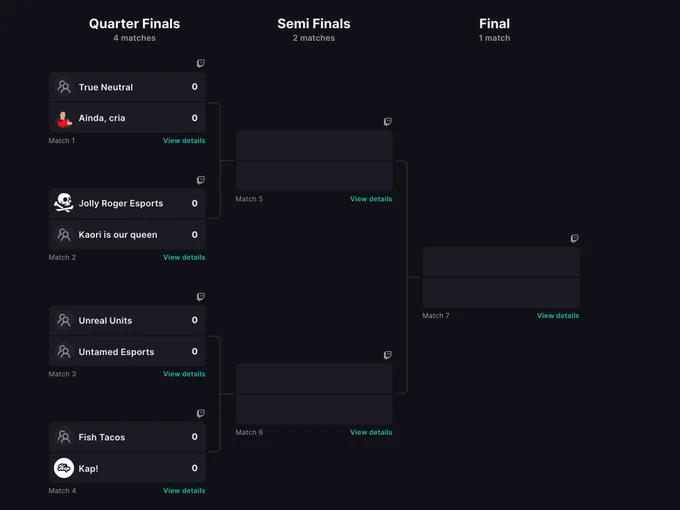The height and width of the screenshot is (510, 680).
Task: View details for Match 3
Action: [x=184, y=374]
